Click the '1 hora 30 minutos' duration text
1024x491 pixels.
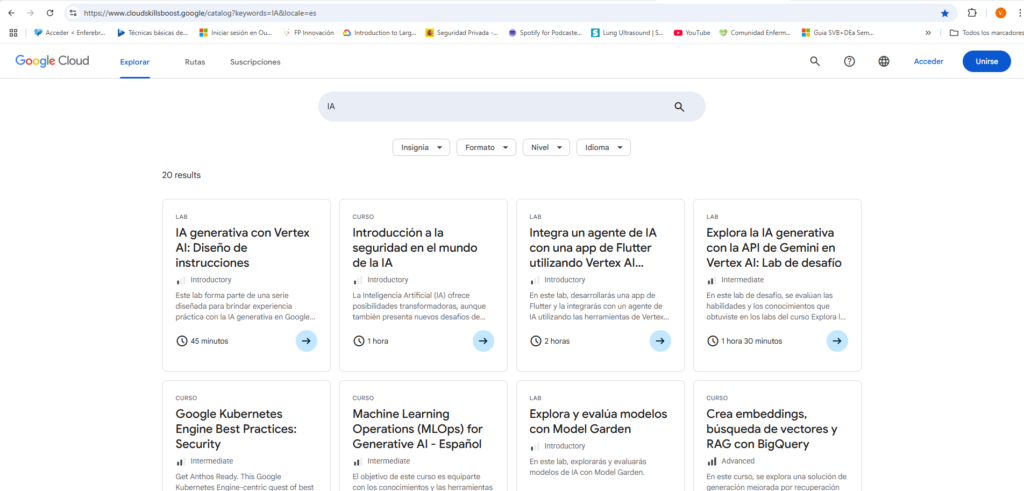(x=752, y=341)
